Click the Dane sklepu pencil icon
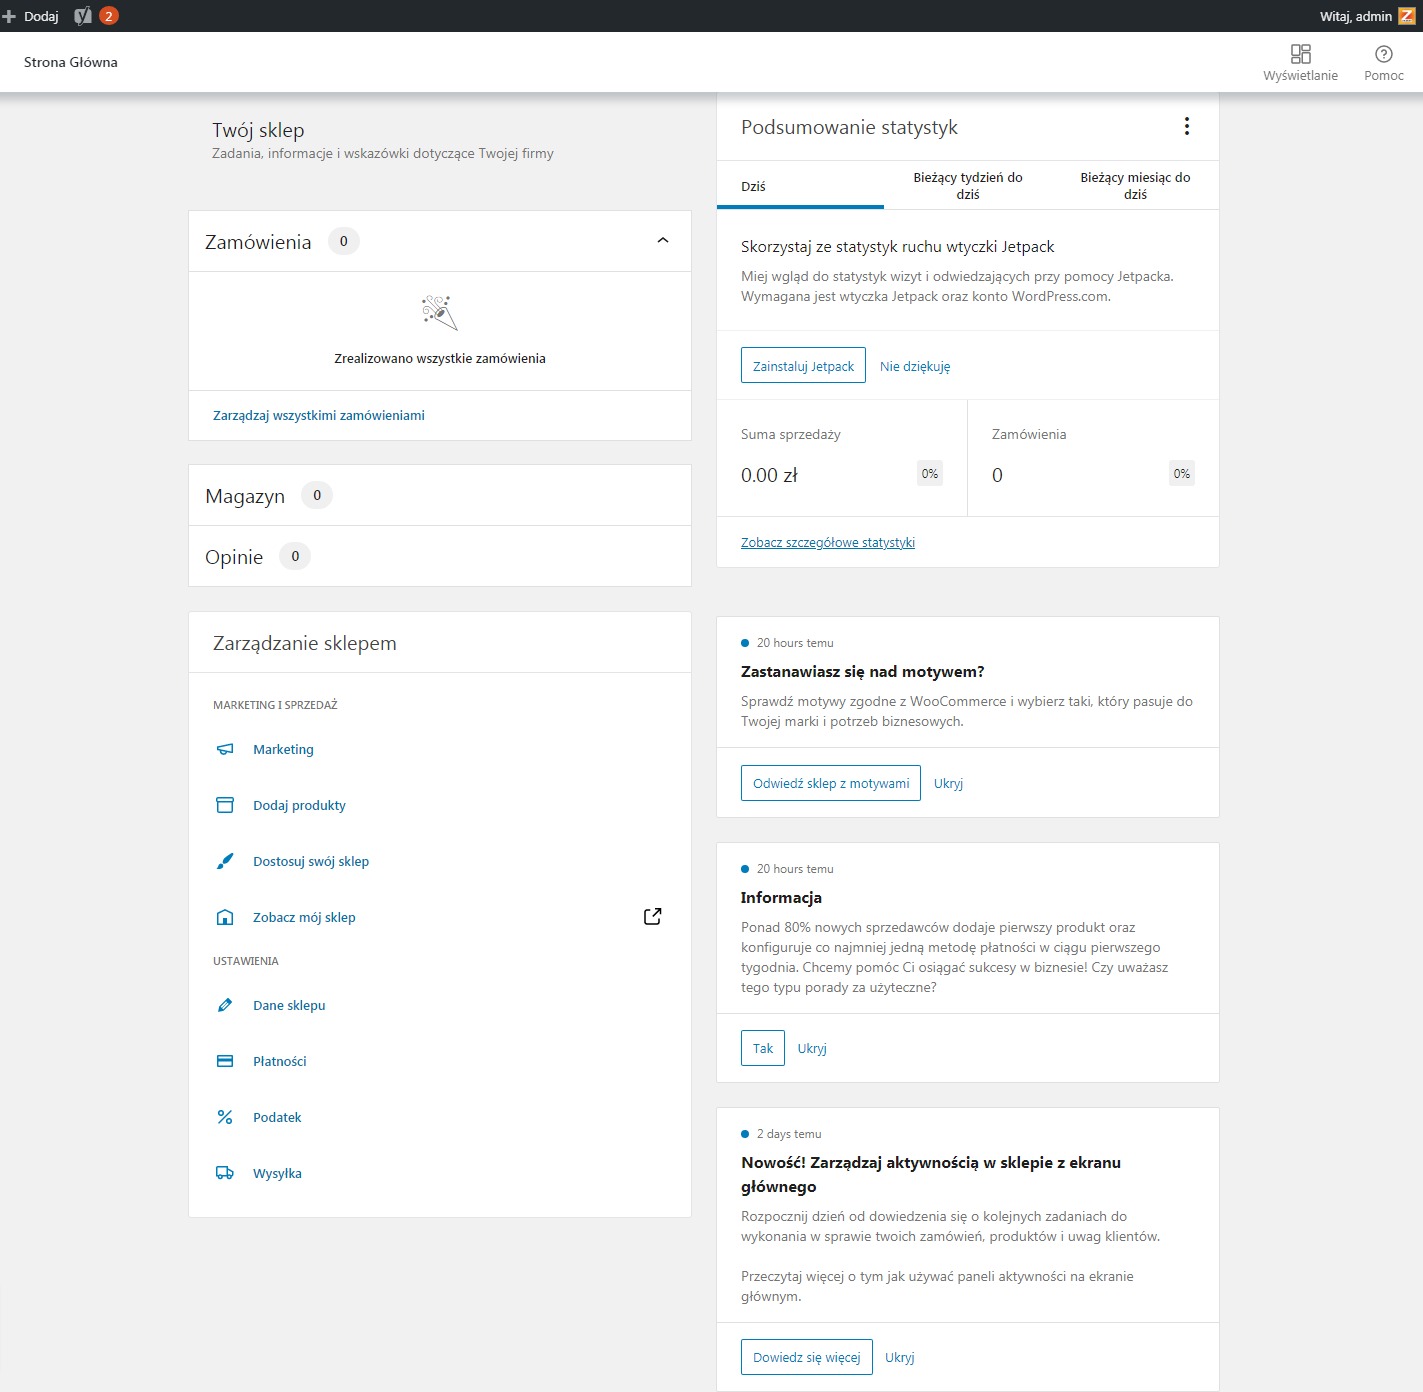This screenshot has height=1392, width=1423. point(225,1005)
